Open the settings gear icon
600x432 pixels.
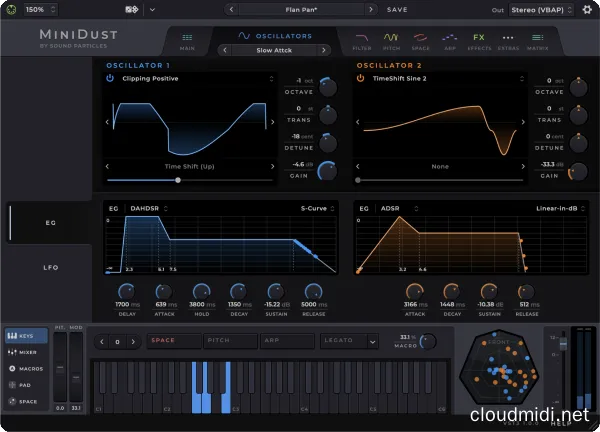[x=587, y=10]
